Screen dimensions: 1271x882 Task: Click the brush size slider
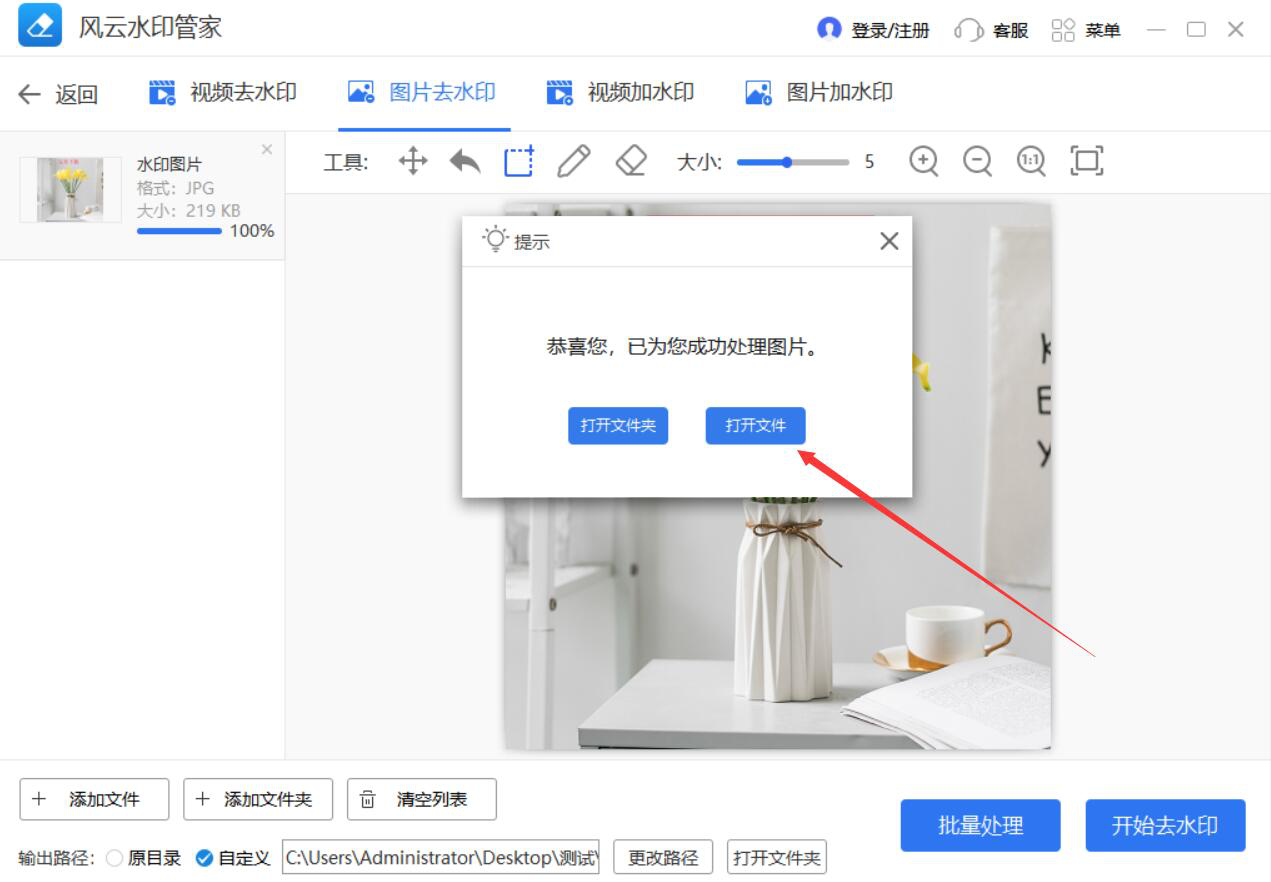[x=792, y=162]
